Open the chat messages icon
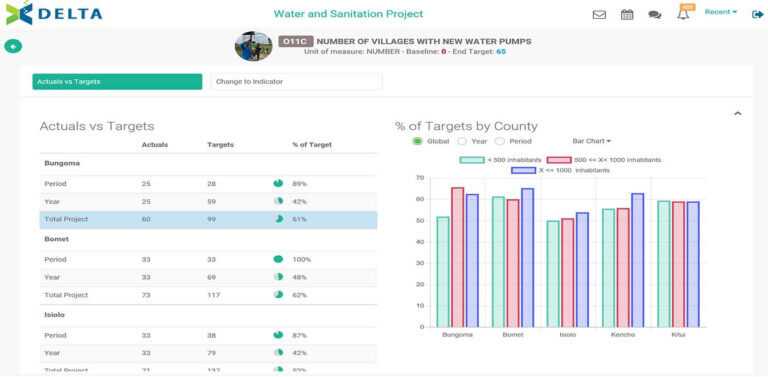Screen dimensions: 768x377 point(655,15)
